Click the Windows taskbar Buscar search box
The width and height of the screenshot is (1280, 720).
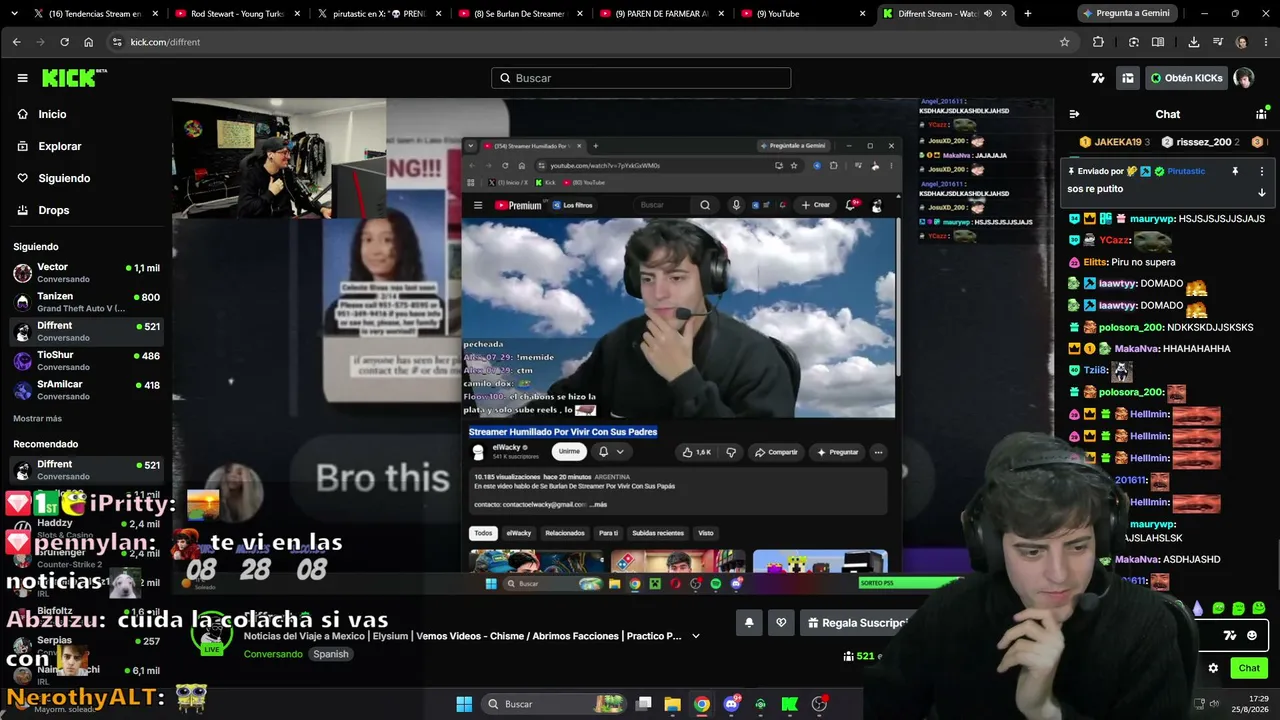coord(555,704)
